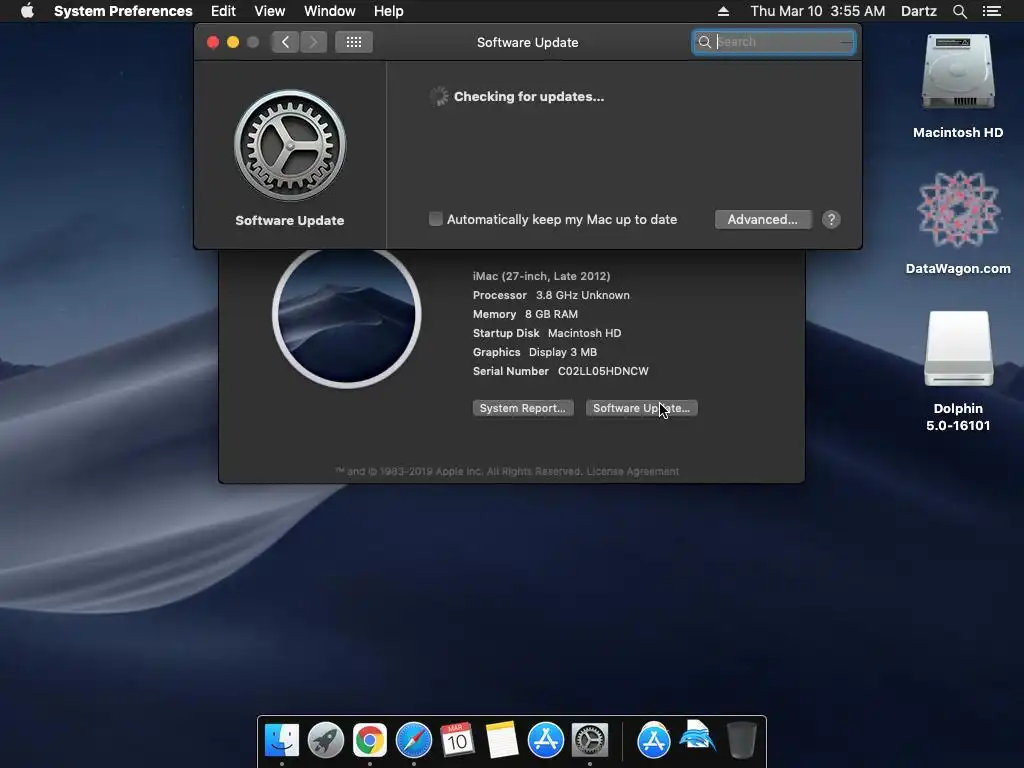This screenshot has width=1024, height=768.
Task: Open Finder from the Dock
Action: pos(282,740)
